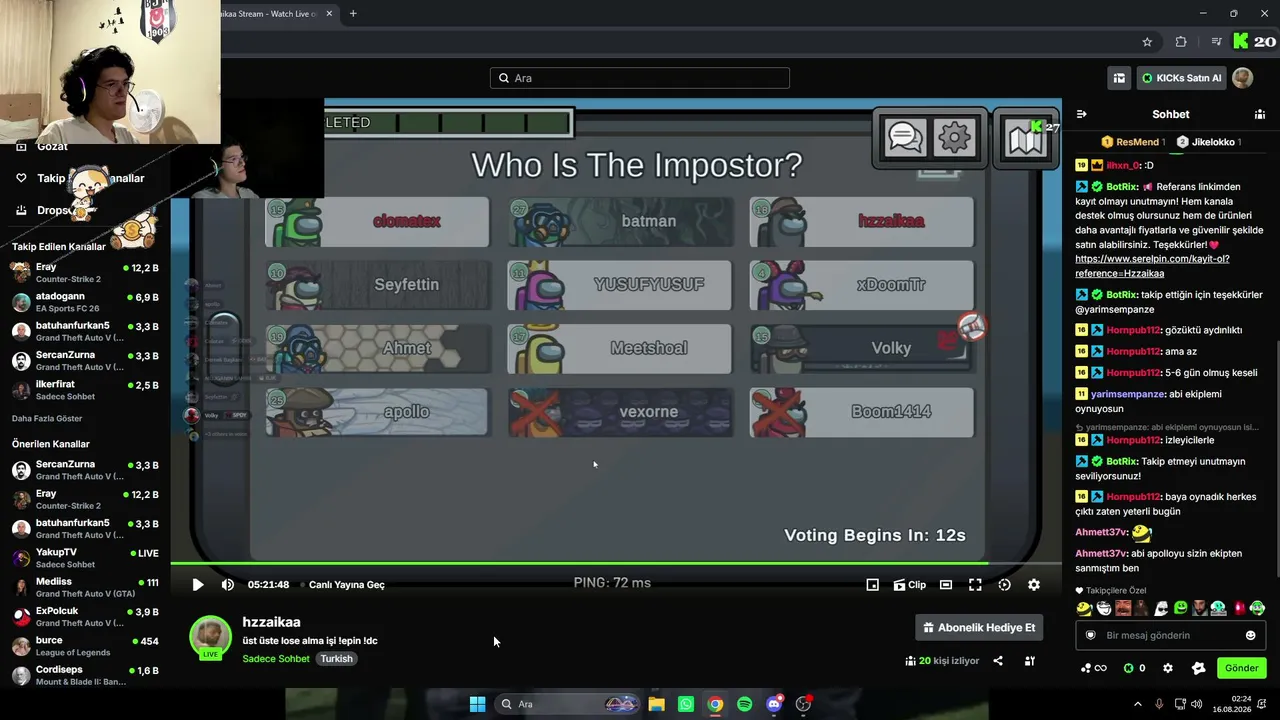The height and width of the screenshot is (720, 1280).
Task: Open the browser extensions puzzle icon
Action: coord(1181,42)
